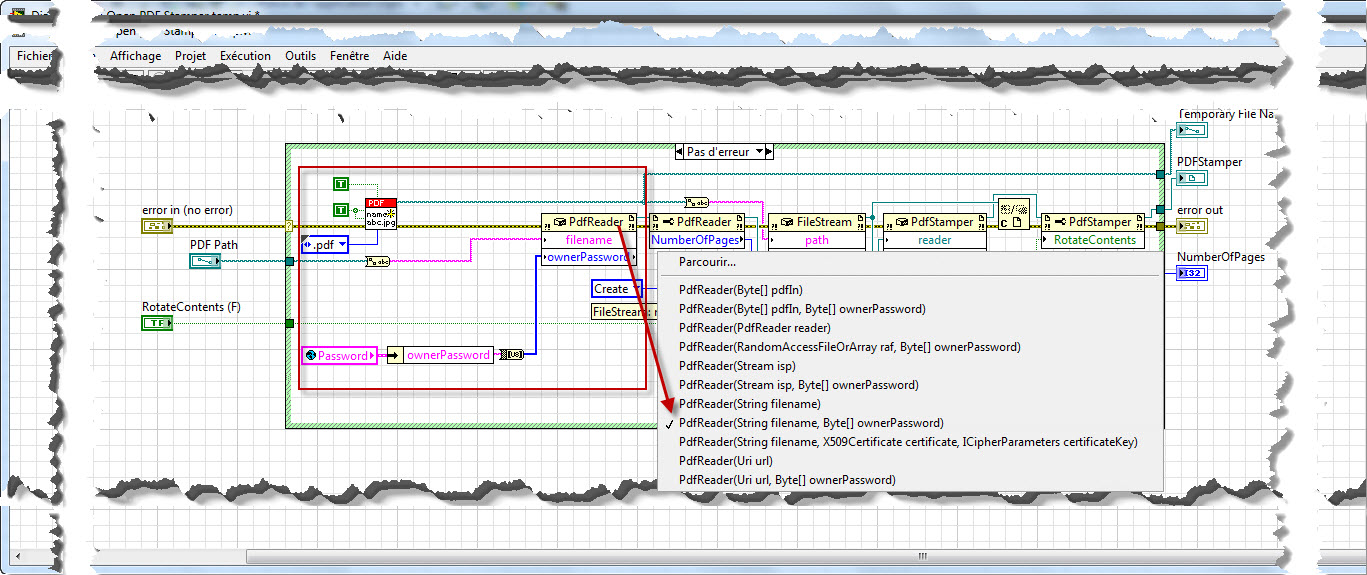Select the NumberOfPages I32 indicator terminal

tap(1192, 273)
